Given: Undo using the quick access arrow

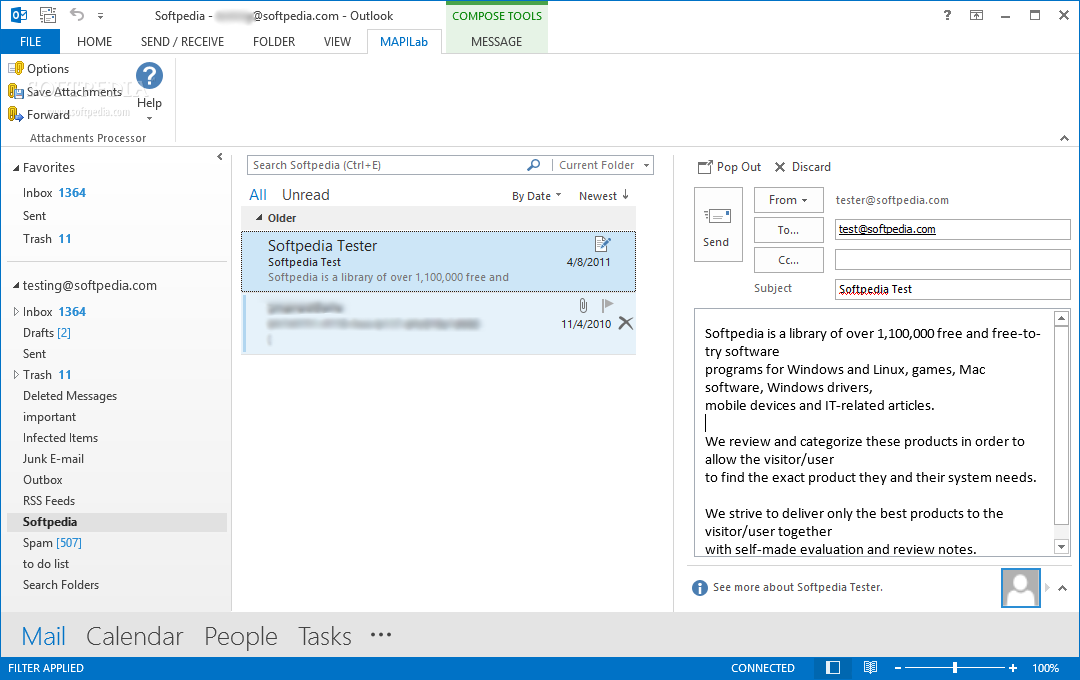Looking at the screenshot, I should point(77,15).
